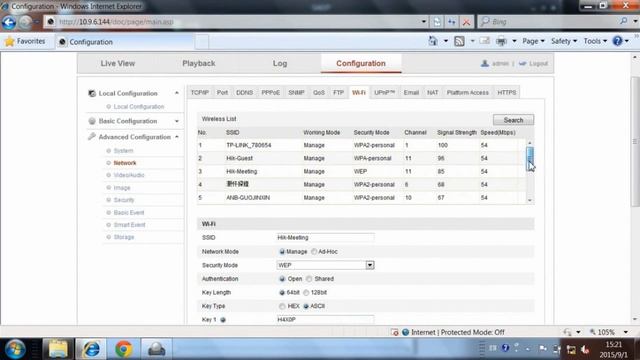Click the Search wireless networks button
640x360 pixels.
[513, 120]
